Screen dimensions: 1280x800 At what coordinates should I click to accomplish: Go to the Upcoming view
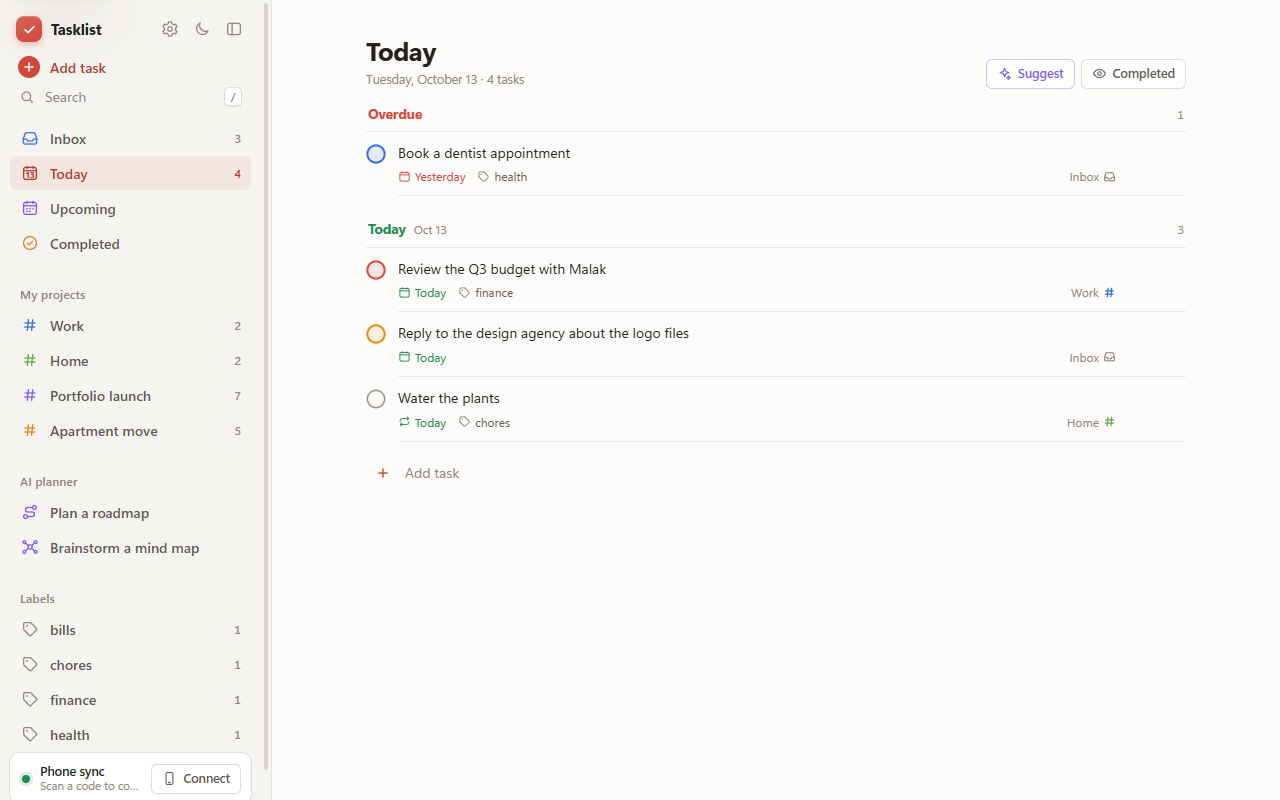(x=130, y=209)
